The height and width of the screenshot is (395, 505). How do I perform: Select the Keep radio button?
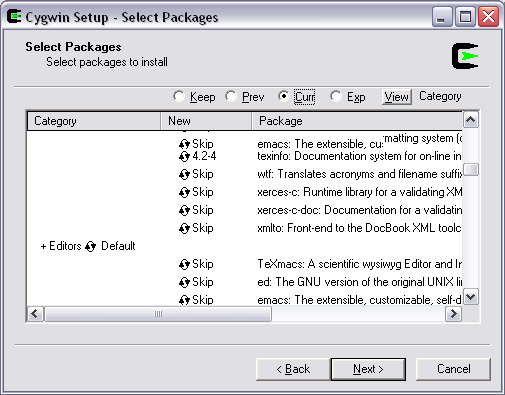pyautogui.click(x=179, y=97)
